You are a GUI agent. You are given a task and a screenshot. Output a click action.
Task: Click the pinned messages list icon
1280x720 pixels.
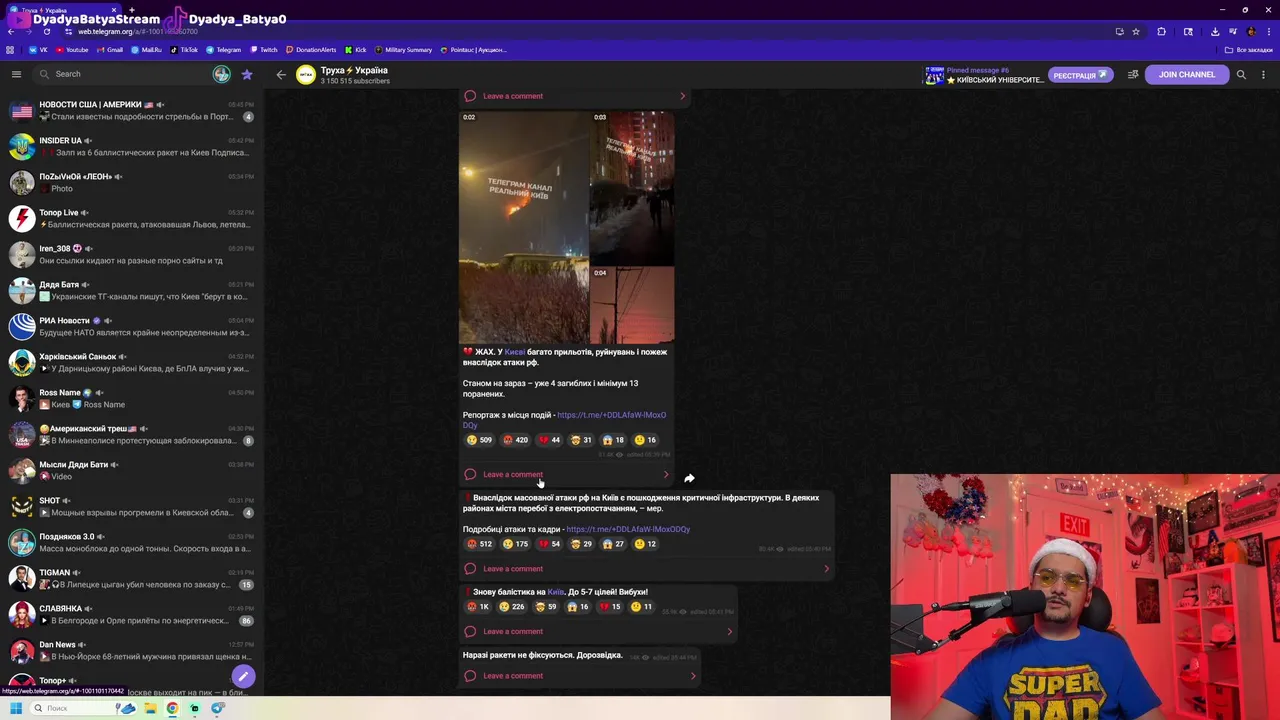tap(1133, 74)
